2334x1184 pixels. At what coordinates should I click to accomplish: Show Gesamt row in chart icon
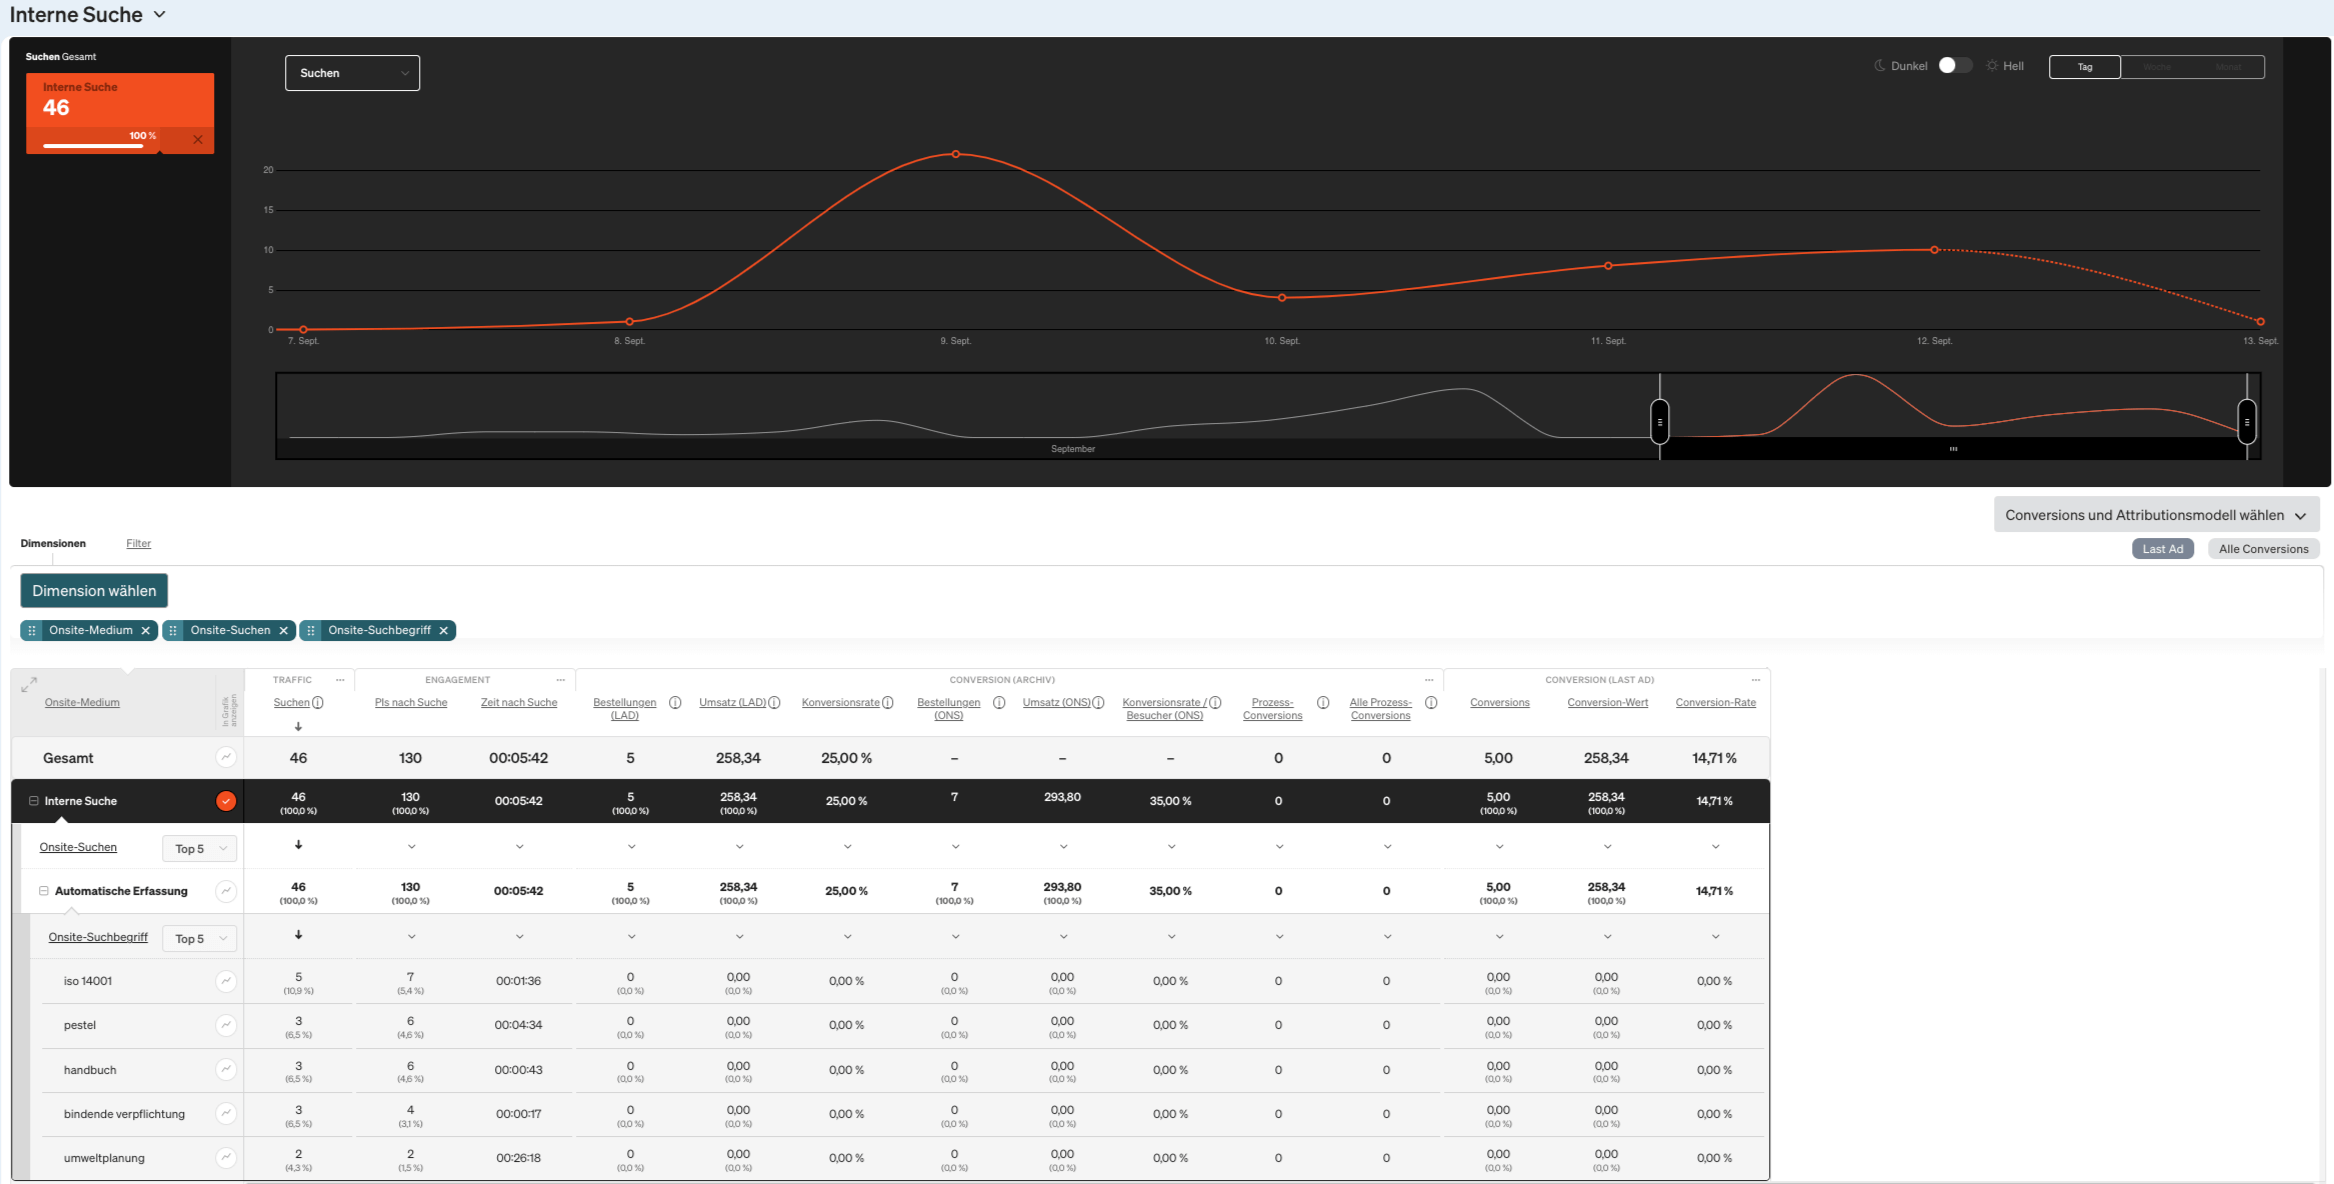(226, 758)
